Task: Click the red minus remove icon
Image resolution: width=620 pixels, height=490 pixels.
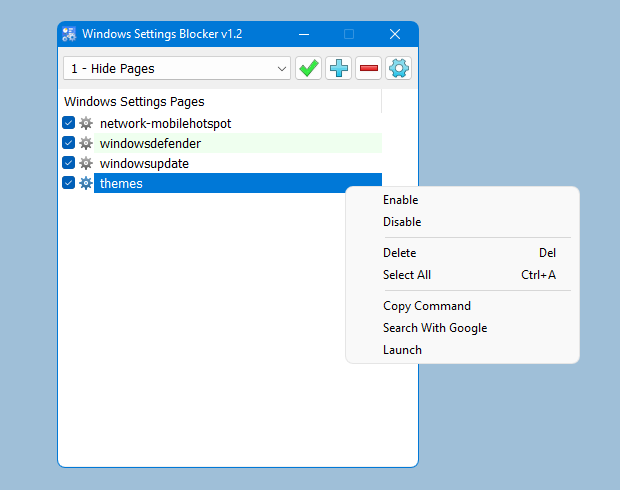Action: 369,68
